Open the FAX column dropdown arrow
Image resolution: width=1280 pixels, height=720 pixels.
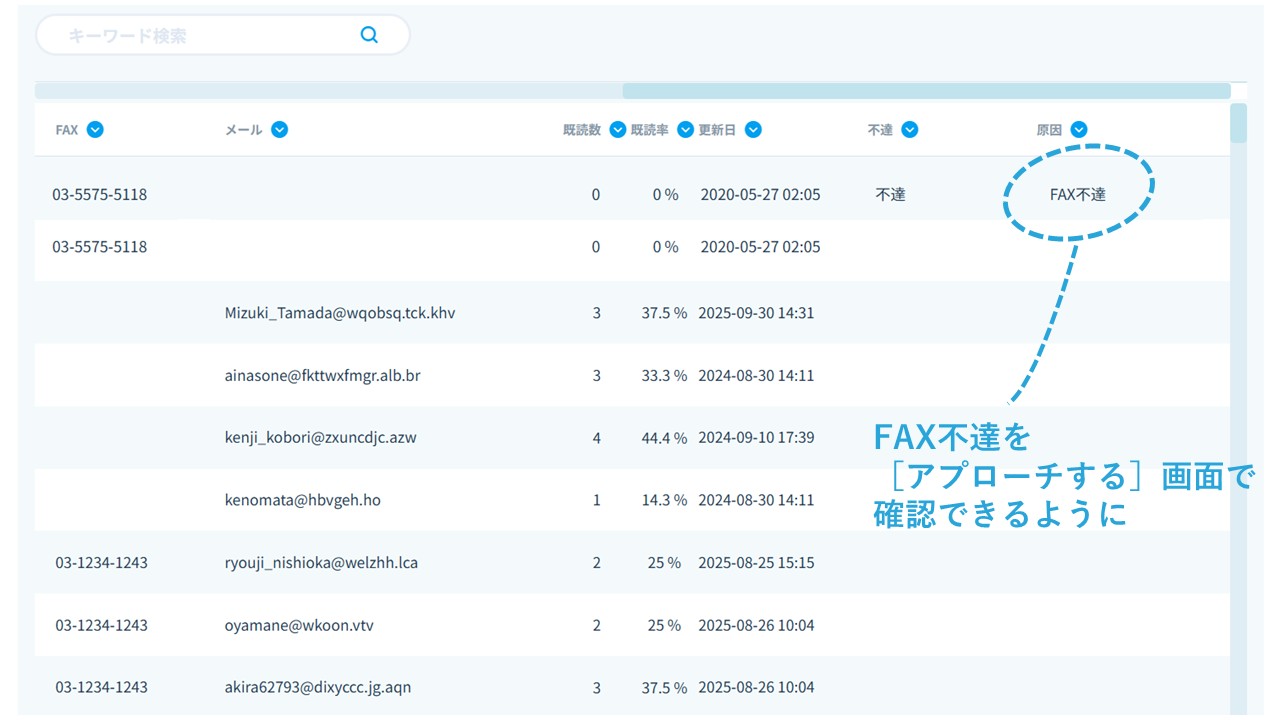pos(95,129)
